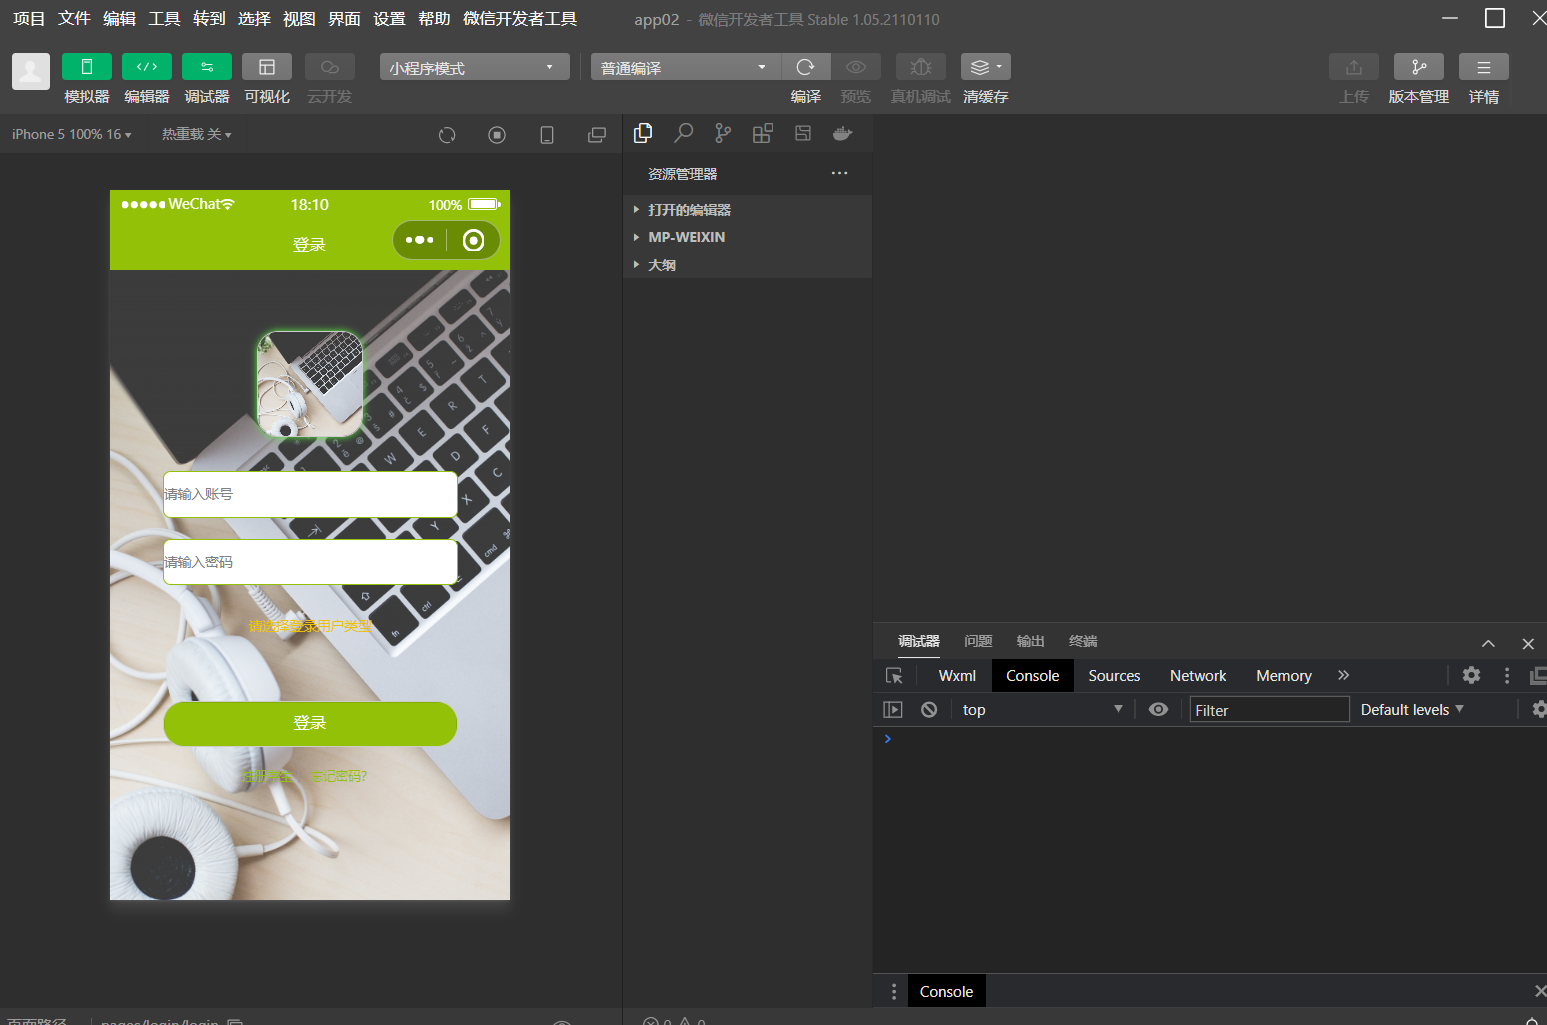Click the mini program capsule menu dots
Screen dimensions: 1547x1025
coord(420,240)
